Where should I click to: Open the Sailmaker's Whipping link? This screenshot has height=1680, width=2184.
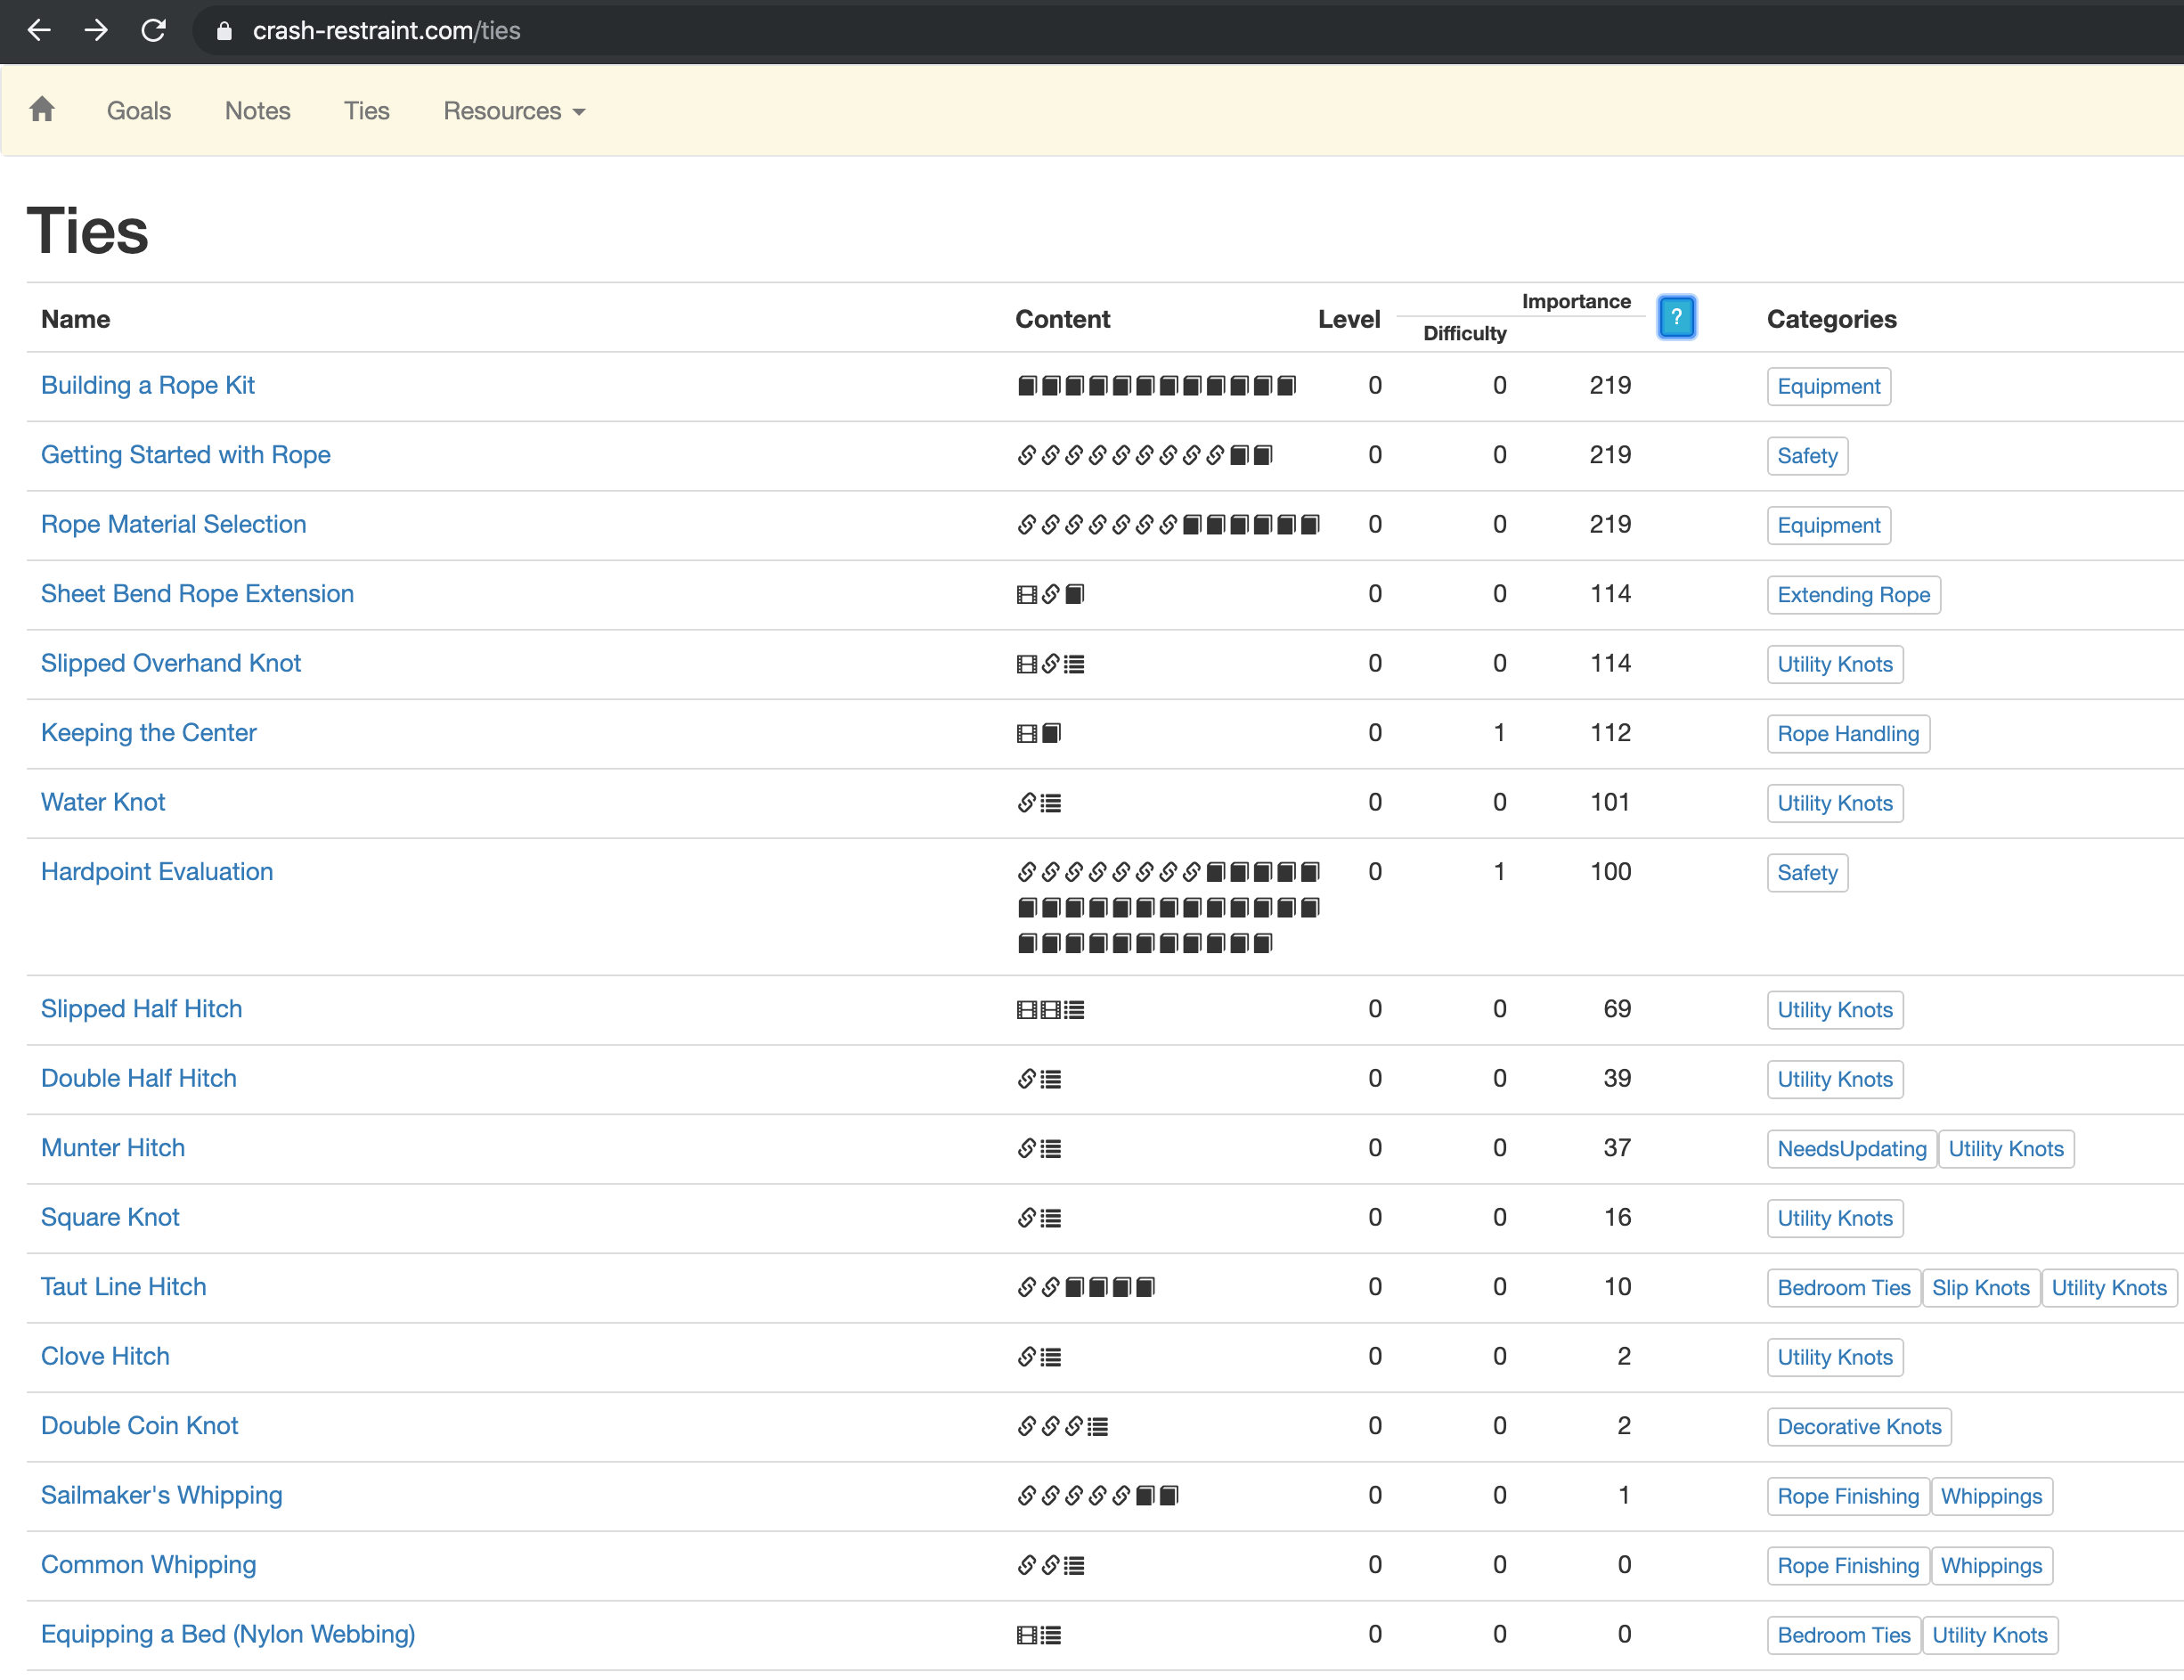[x=162, y=1495]
